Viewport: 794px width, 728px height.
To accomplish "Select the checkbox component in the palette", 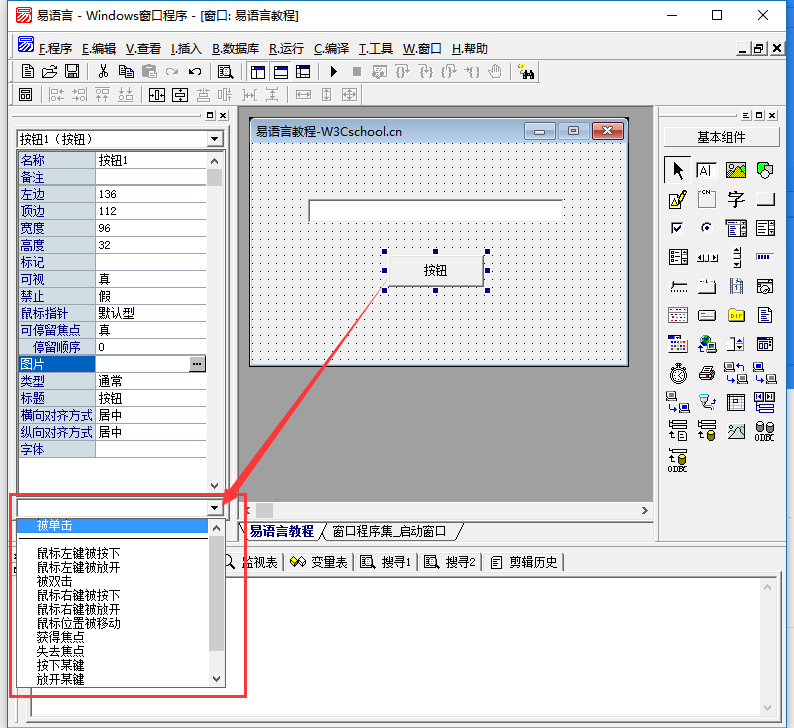I will 677,228.
